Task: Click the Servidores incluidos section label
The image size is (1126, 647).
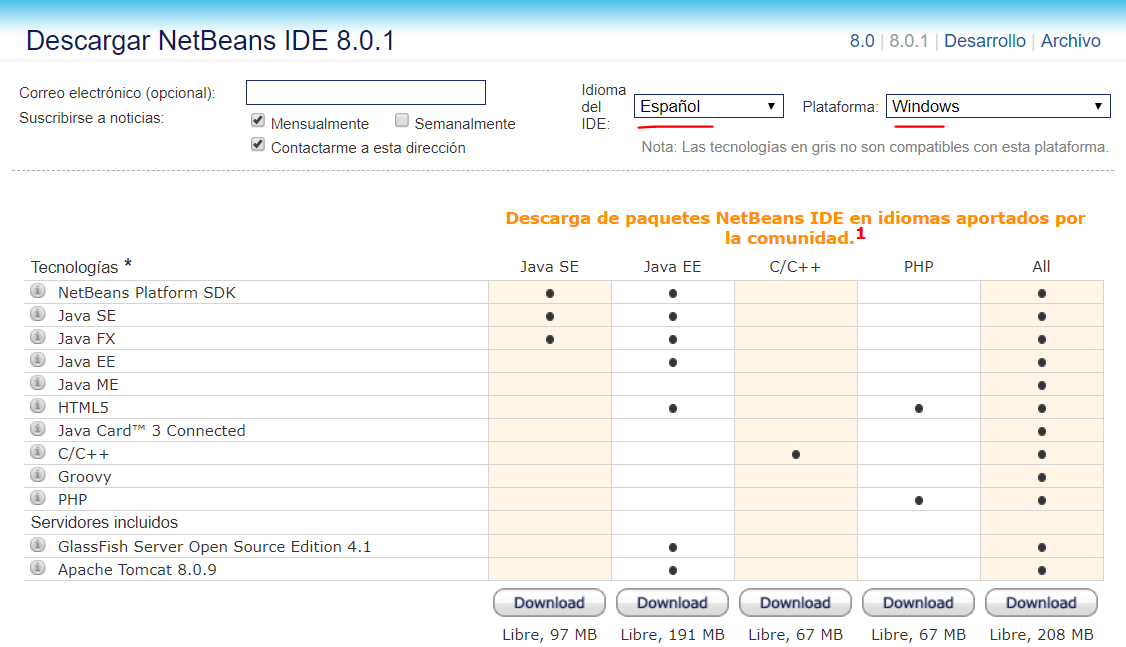Action: [104, 522]
